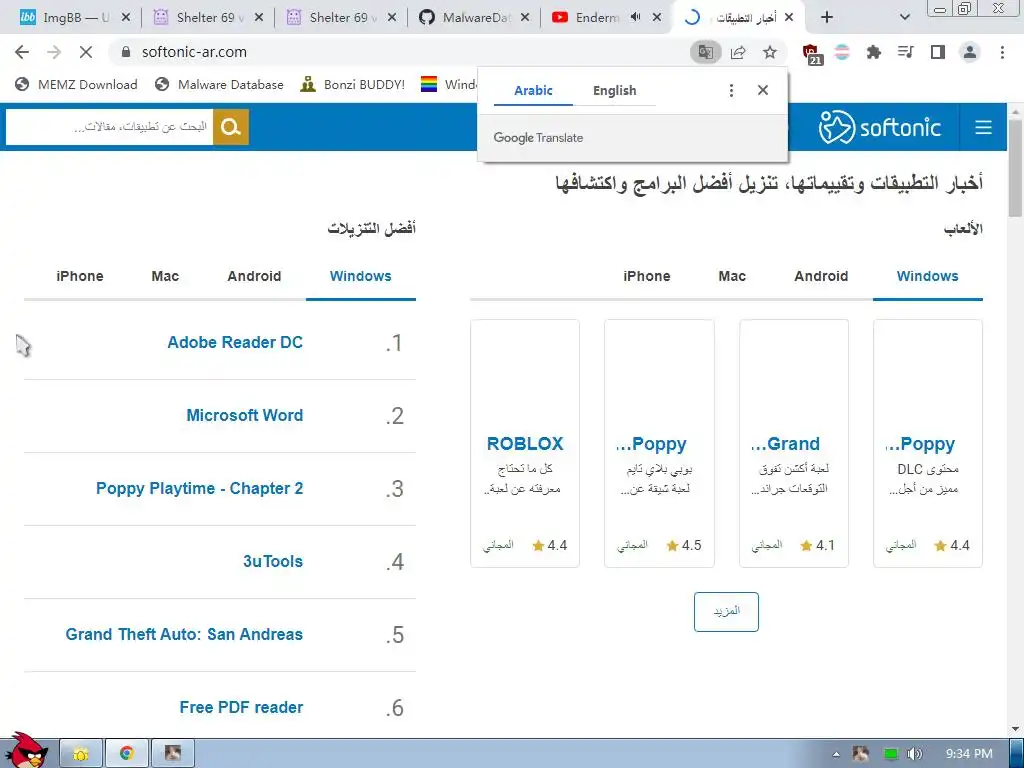Select Mac tab in top downloads
This screenshot has height=768, width=1024.
coord(165,276)
